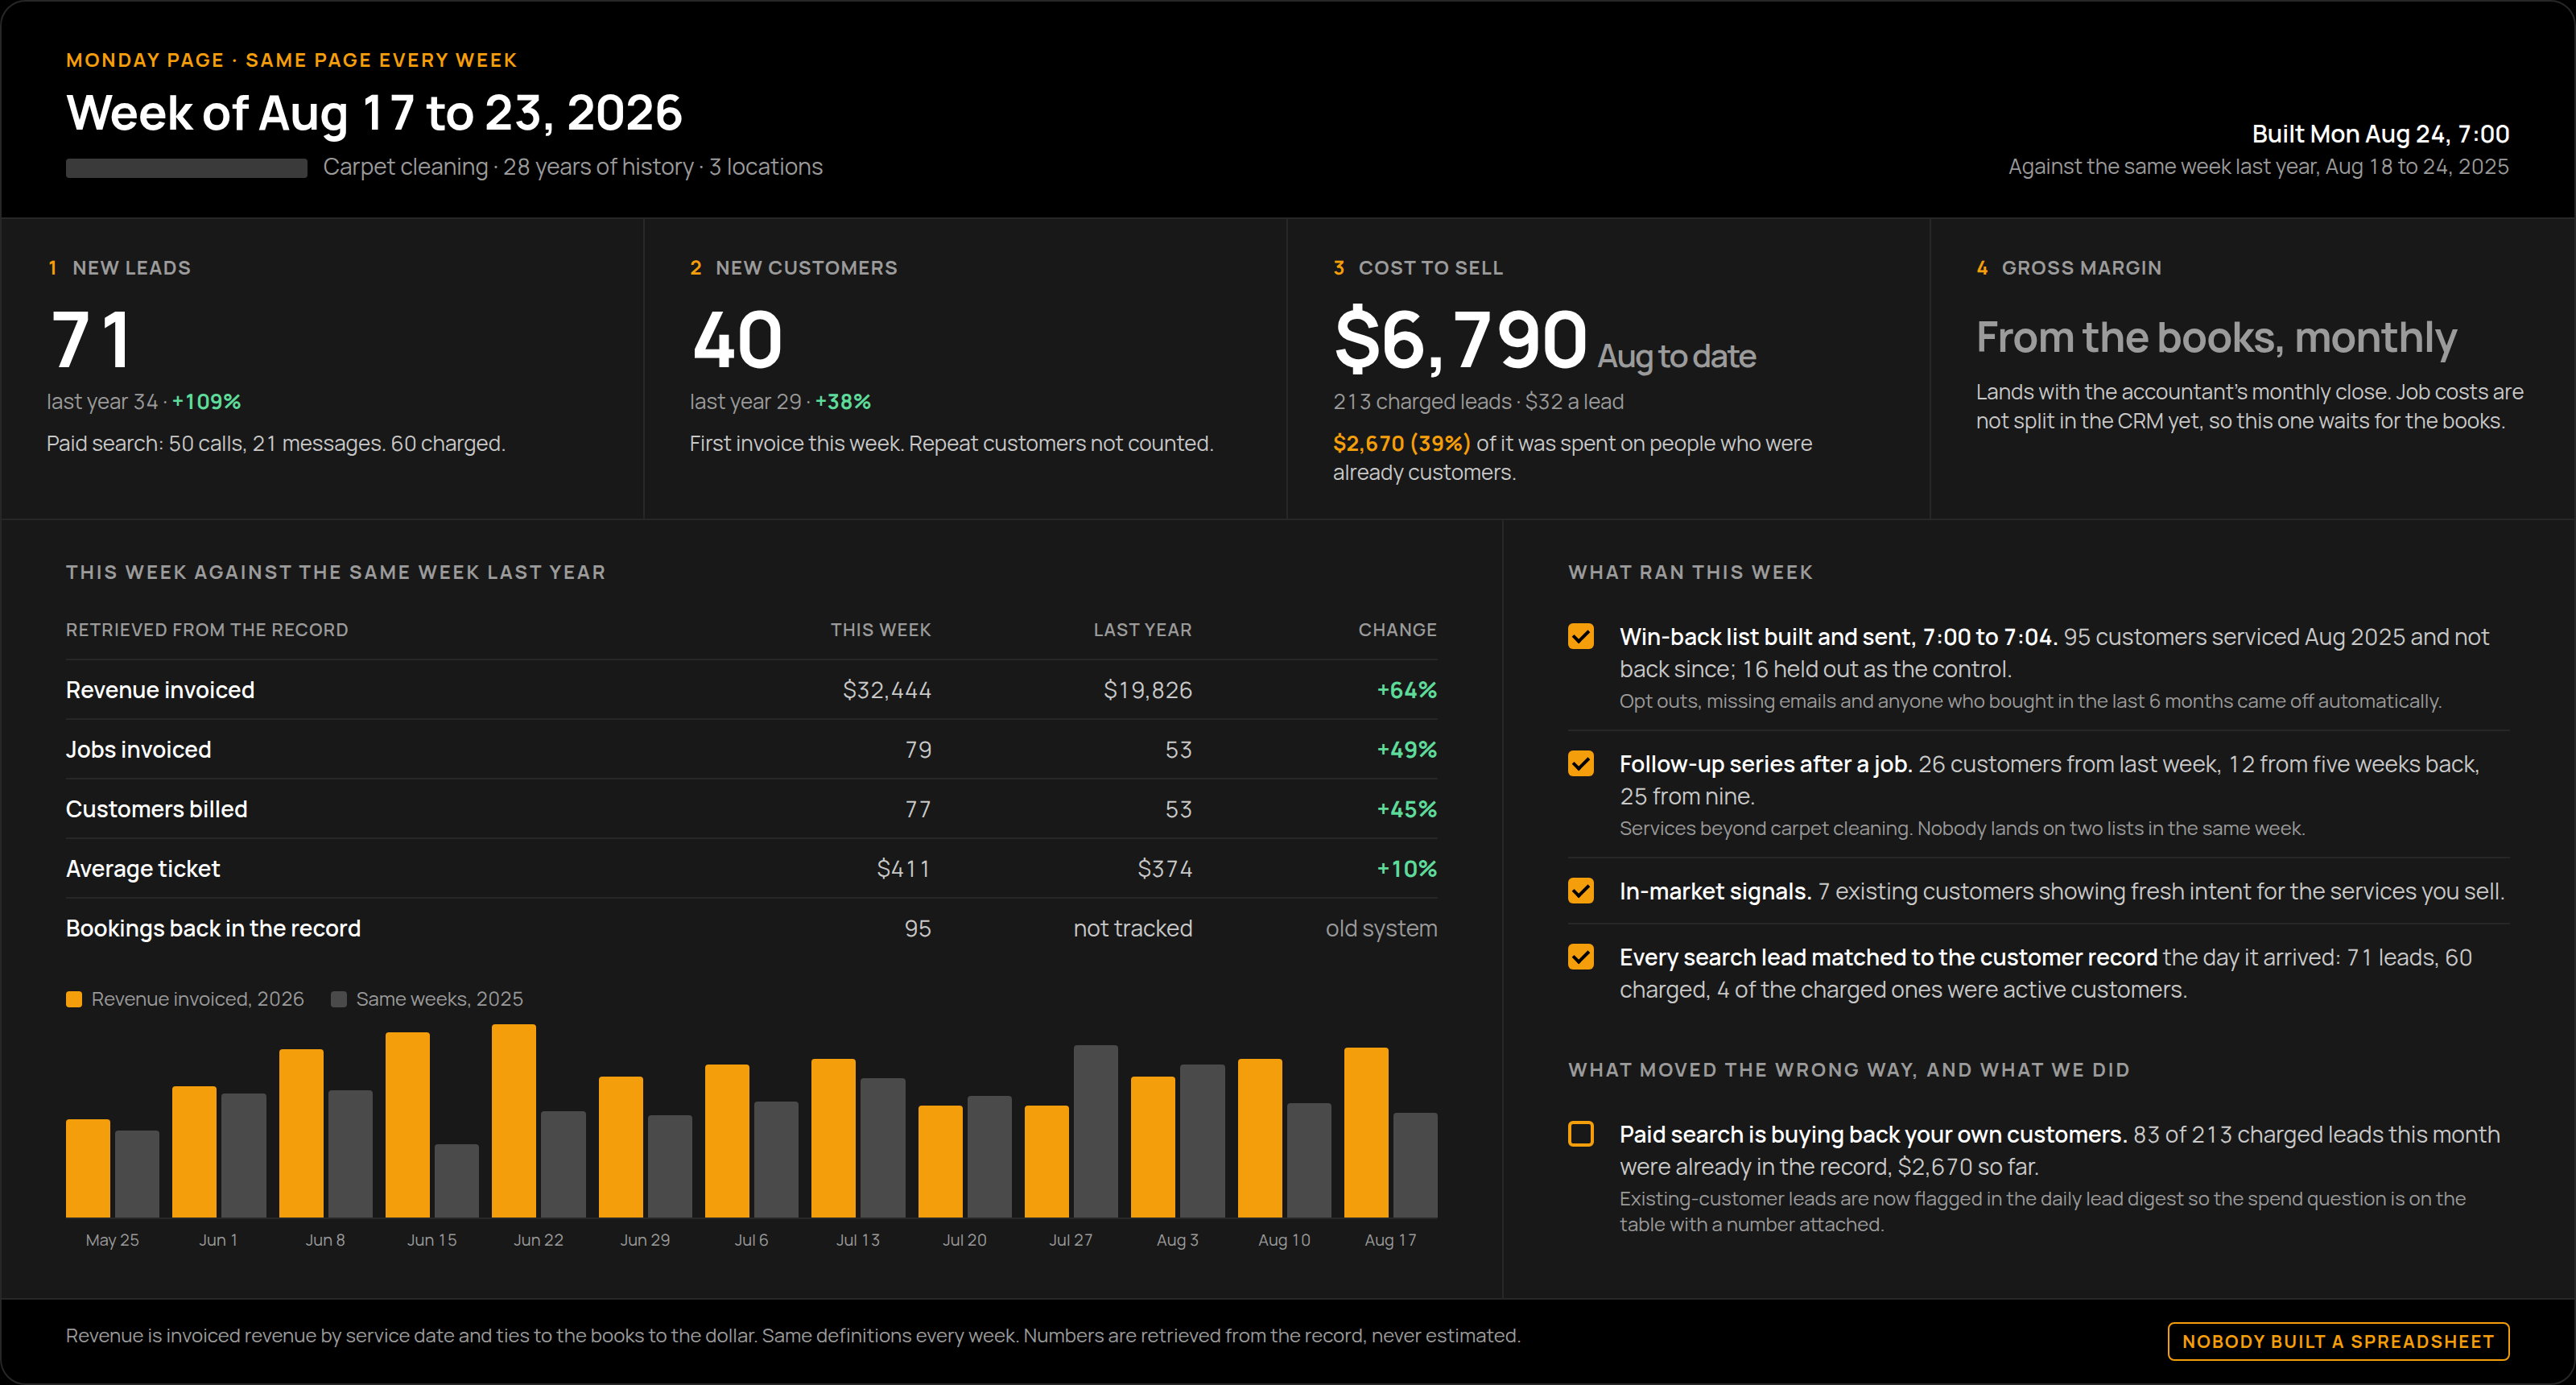Select the orange revenue bar for May 25
Image resolution: width=2576 pixels, height=1385 pixels.
pyautogui.click(x=88, y=1168)
